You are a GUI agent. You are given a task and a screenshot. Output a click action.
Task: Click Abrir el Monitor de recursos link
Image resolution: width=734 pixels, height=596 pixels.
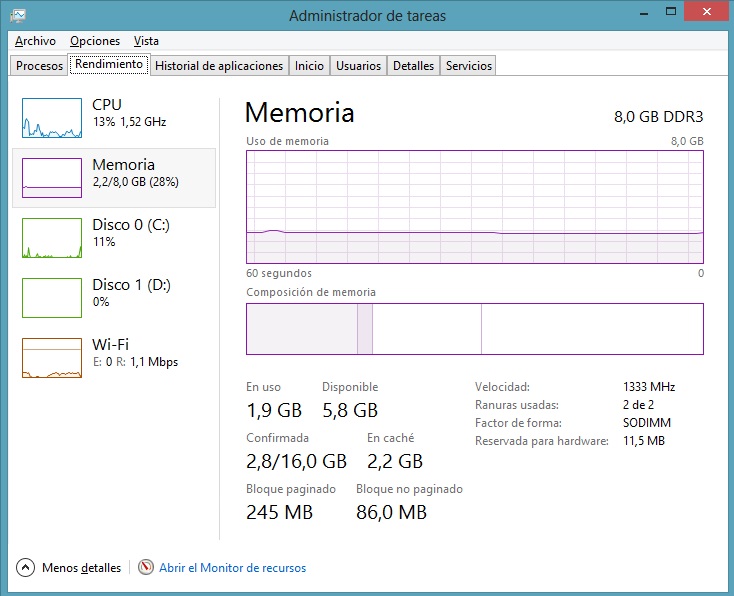(232, 568)
